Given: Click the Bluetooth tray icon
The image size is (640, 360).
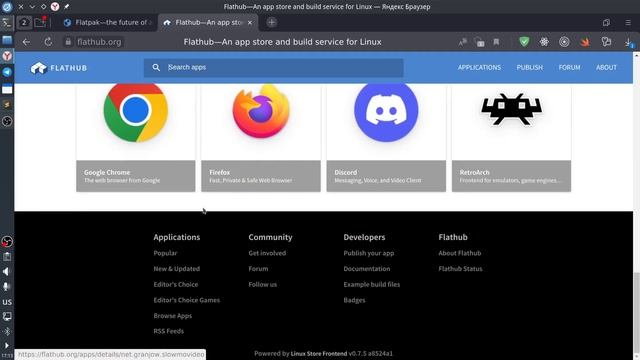Looking at the screenshot, I should [7, 331].
